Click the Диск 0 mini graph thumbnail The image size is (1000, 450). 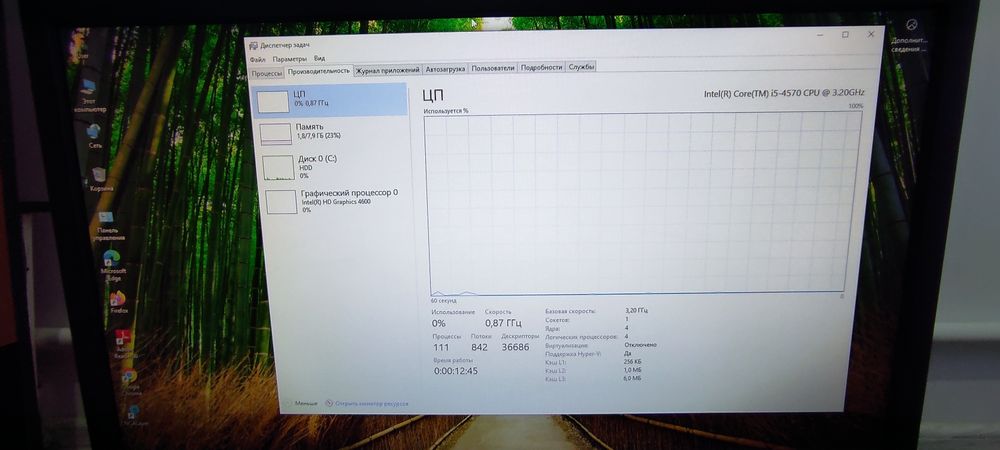279,168
